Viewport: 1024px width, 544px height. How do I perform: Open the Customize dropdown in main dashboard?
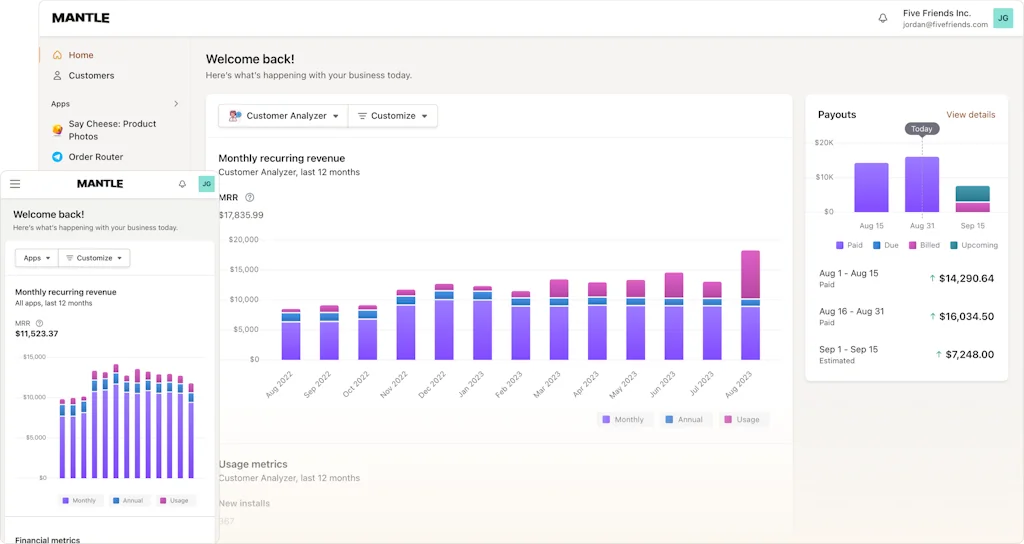[393, 116]
